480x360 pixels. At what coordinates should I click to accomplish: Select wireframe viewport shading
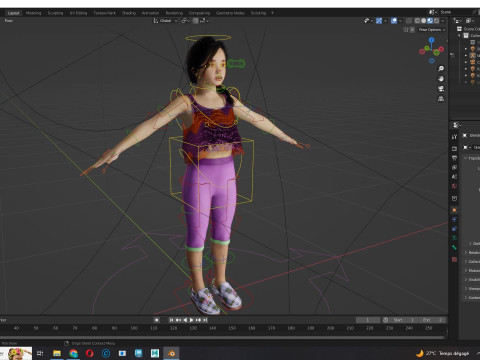417,21
